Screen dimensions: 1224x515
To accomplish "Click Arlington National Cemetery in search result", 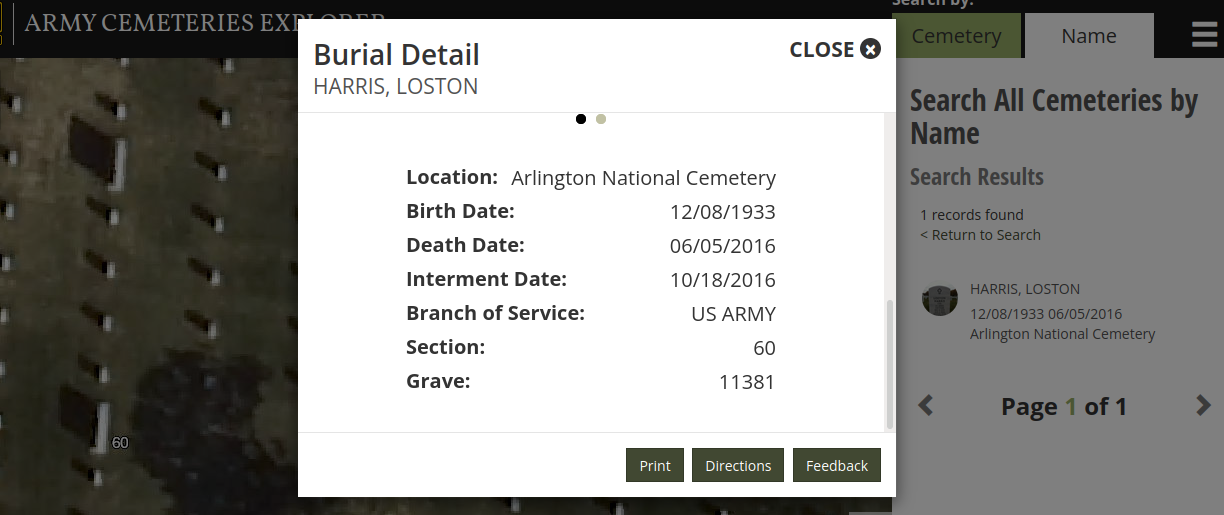I will tap(1062, 334).
